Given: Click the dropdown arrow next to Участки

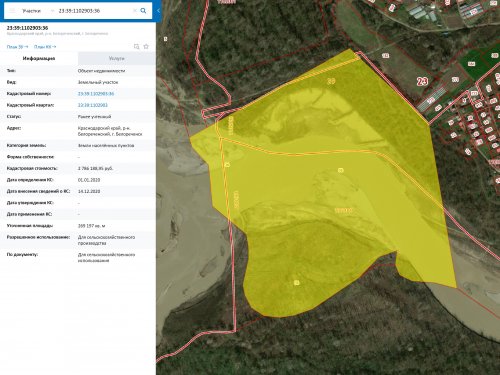Looking at the screenshot, I should pos(52,11).
